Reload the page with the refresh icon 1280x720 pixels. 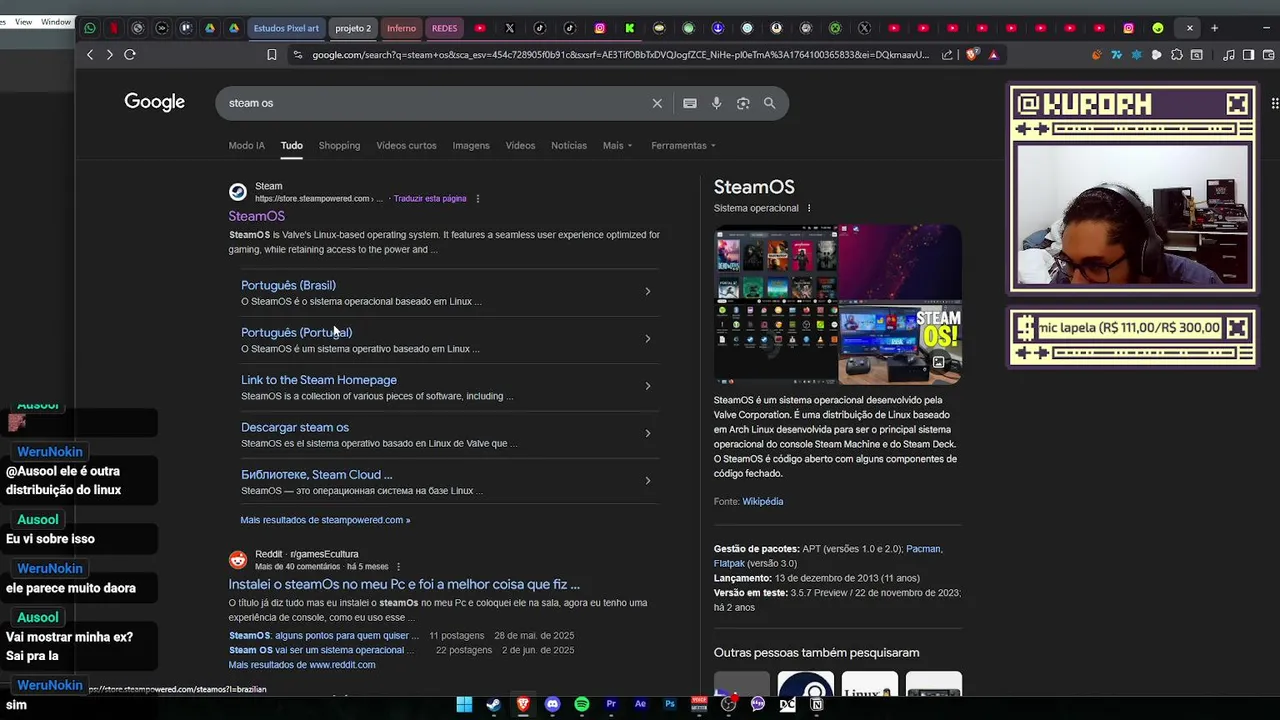130,54
